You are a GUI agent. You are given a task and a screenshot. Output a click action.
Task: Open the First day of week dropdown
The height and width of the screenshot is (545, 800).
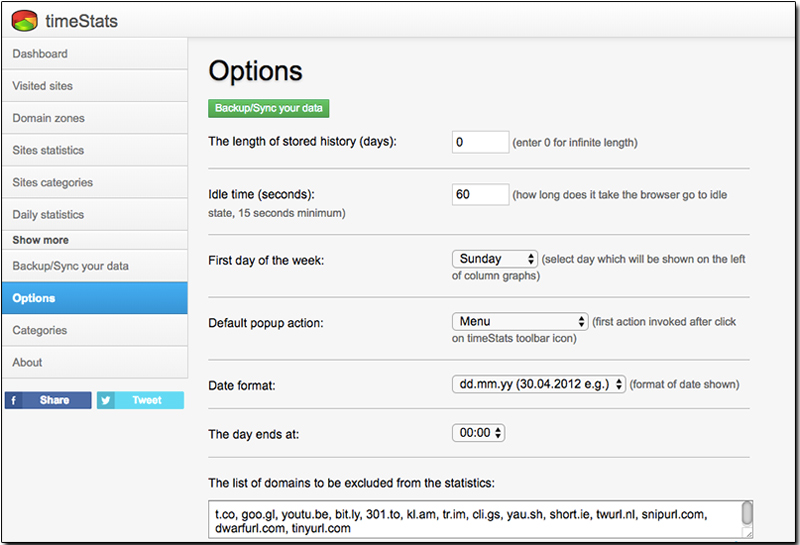[494, 259]
